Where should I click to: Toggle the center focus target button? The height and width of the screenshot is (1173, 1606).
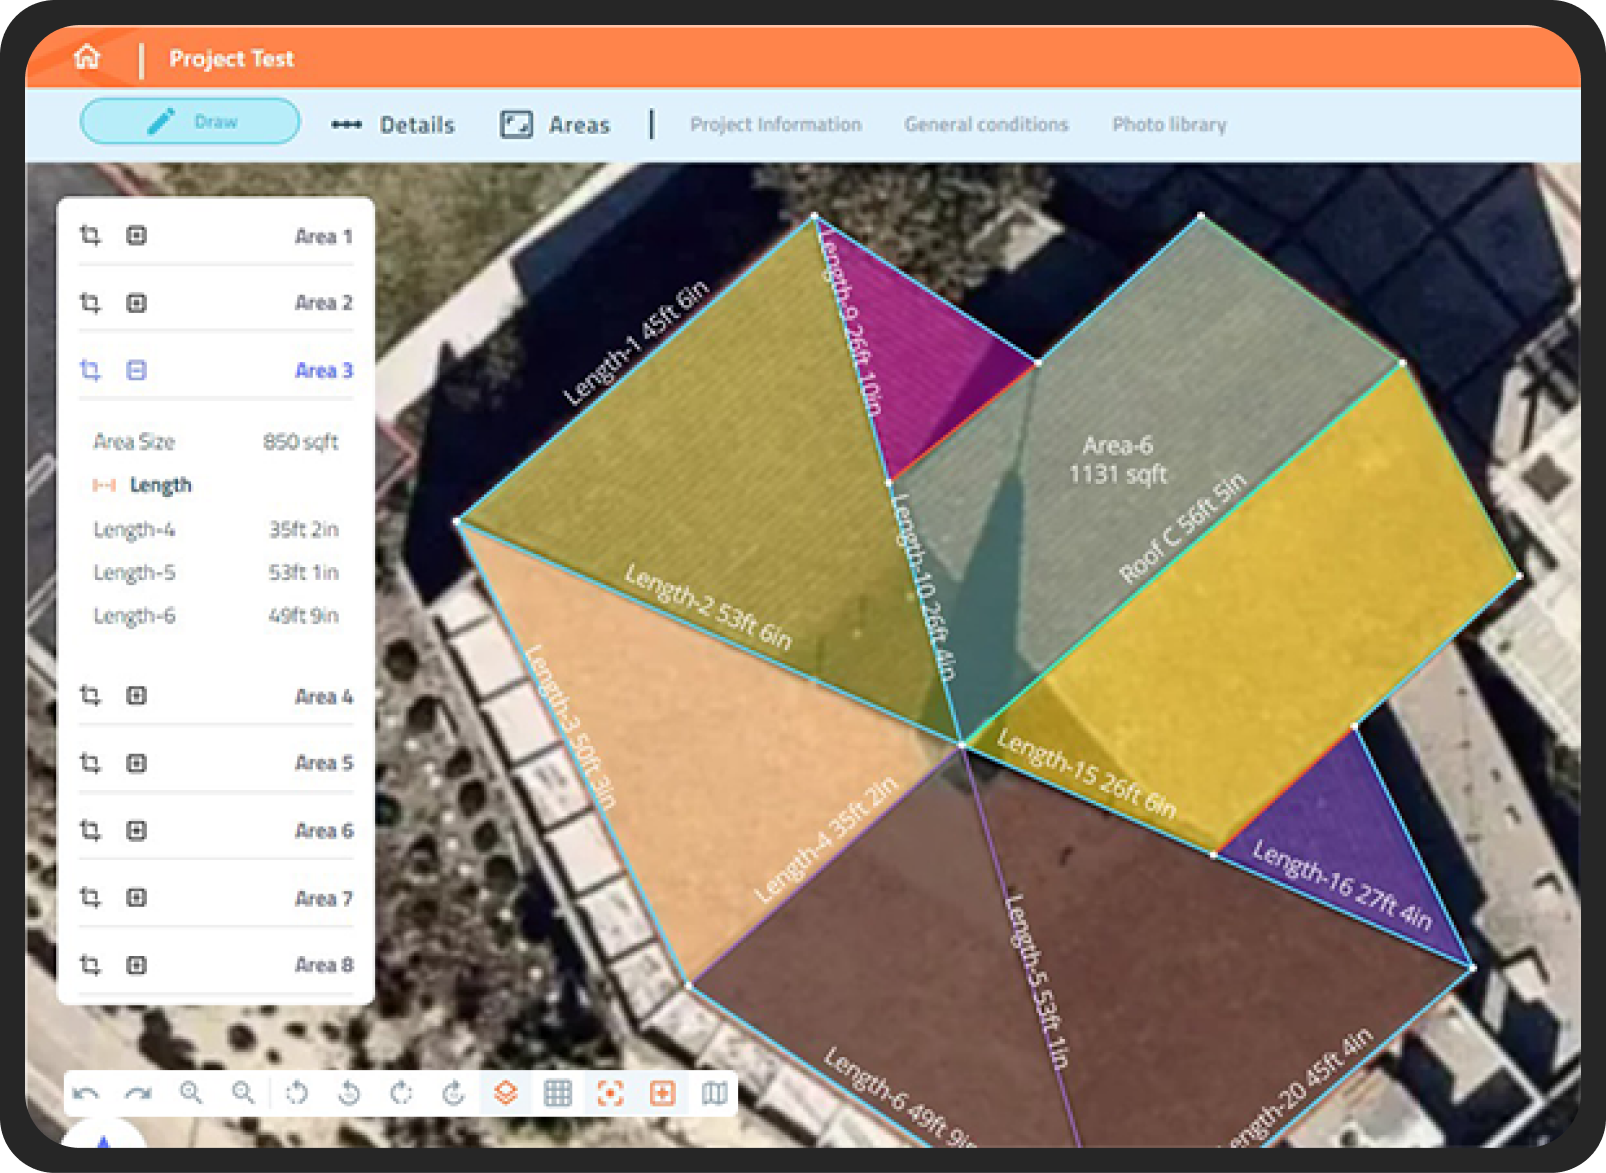tap(610, 1093)
